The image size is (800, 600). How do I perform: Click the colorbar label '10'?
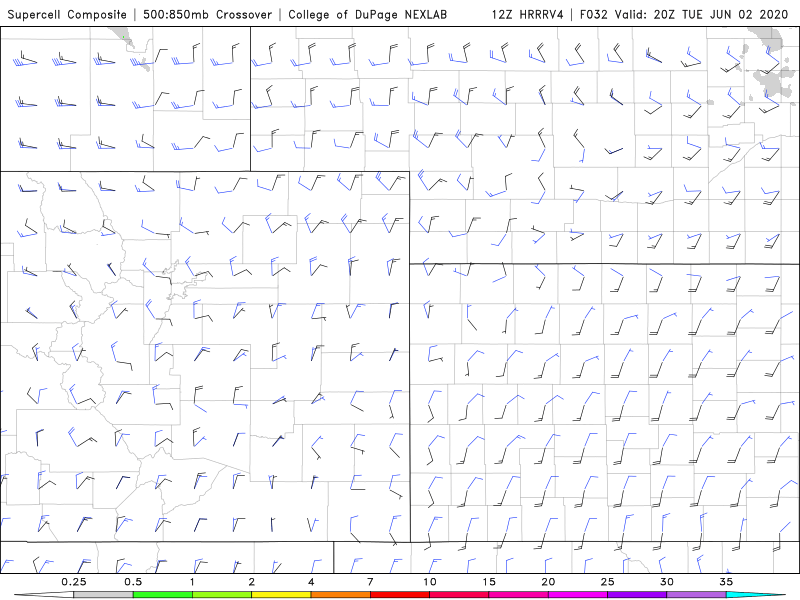click(430, 582)
